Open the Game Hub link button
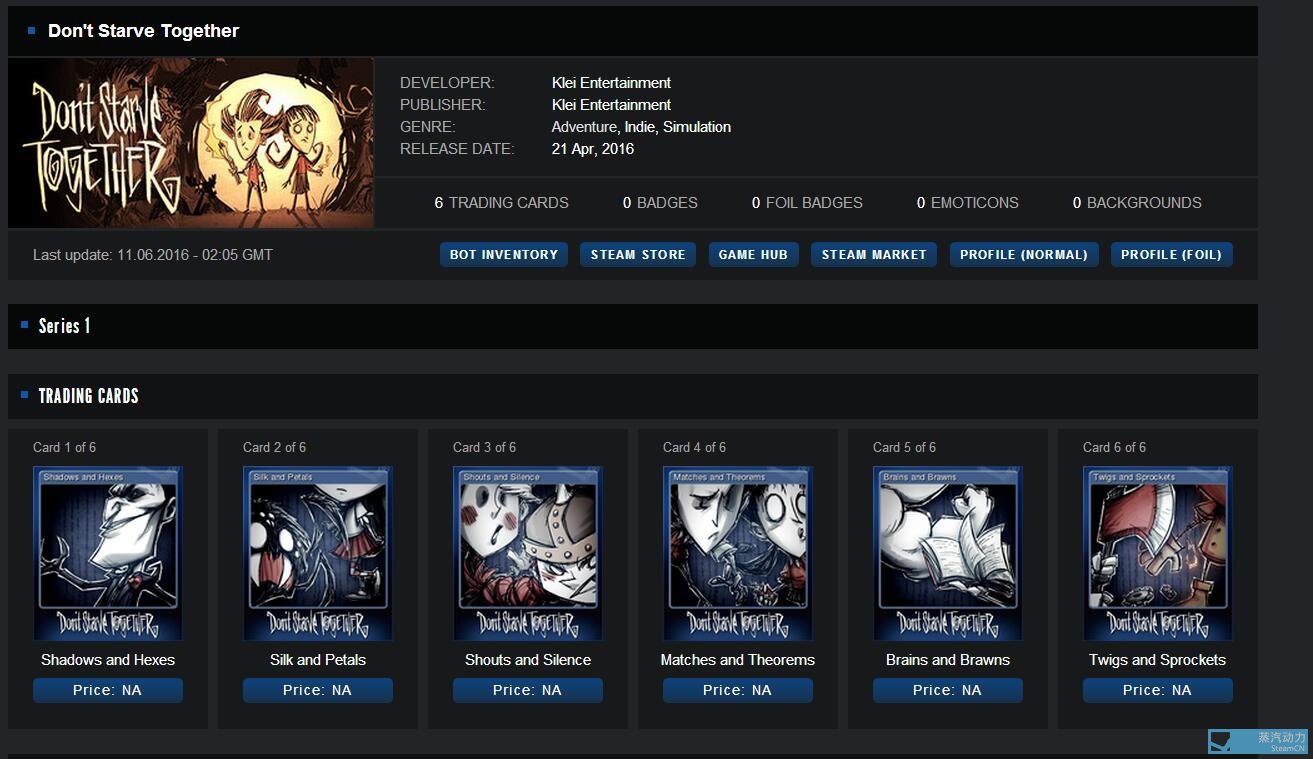This screenshot has height=759, width=1313. 753,255
